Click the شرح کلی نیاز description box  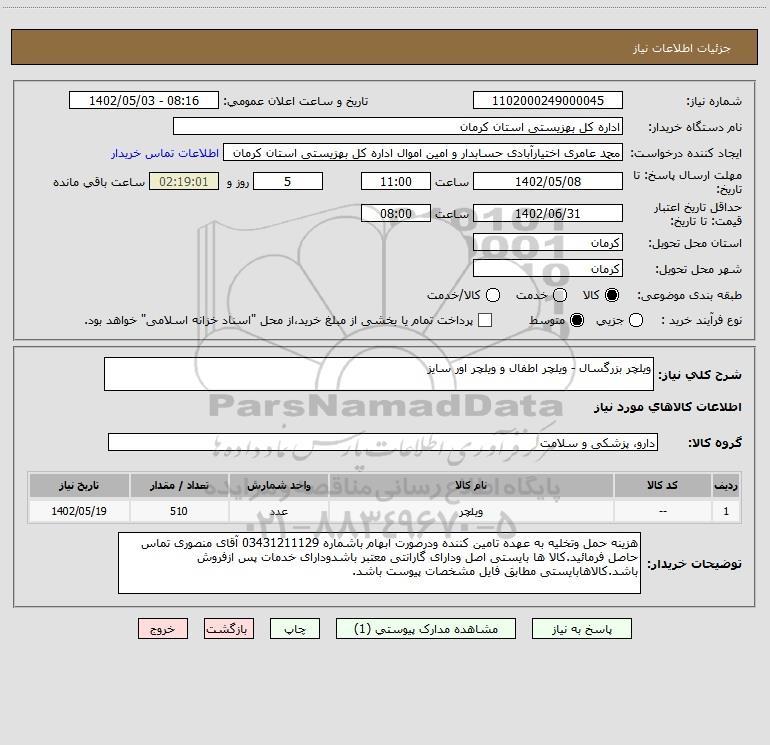(x=379, y=374)
